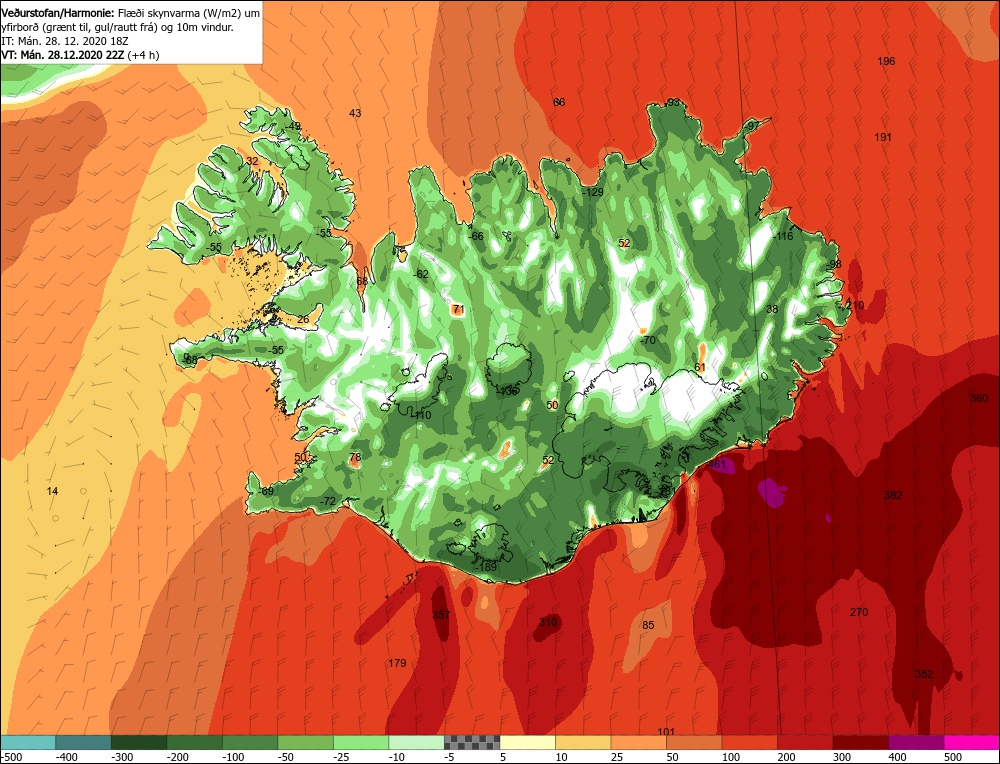Click the value -69 on the Reykjanes peninsula
The height and width of the screenshot is (764, 1000).
pos(265,491)
